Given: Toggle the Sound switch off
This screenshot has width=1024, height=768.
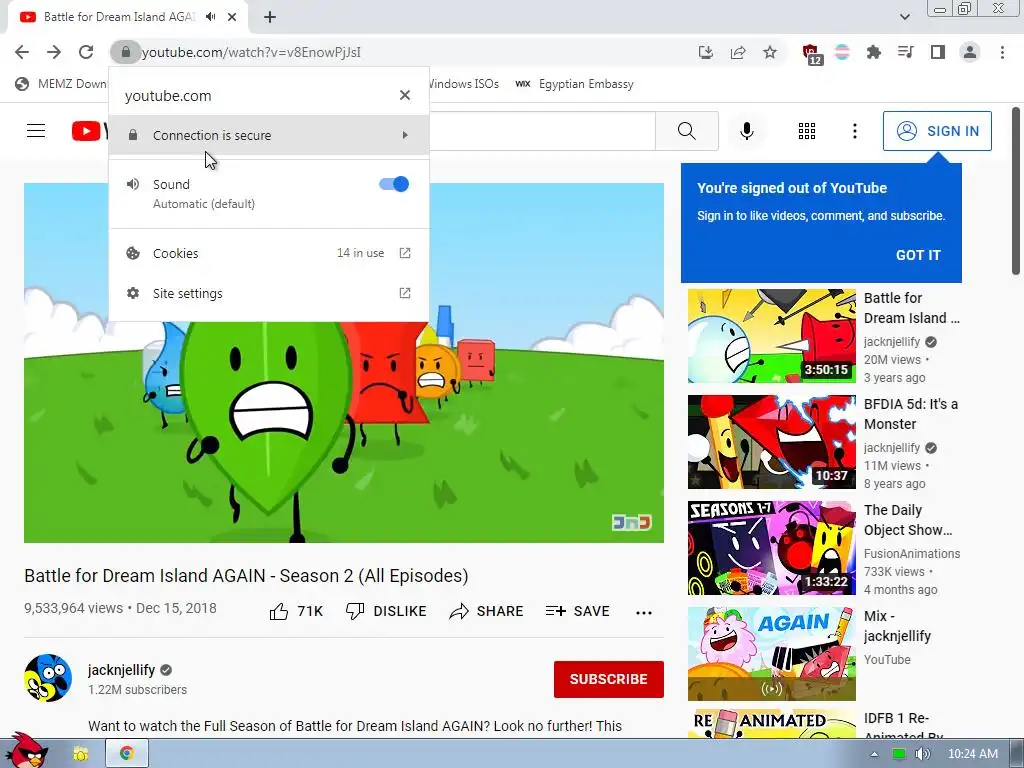Looking at the screenshot, I should 394,184.
